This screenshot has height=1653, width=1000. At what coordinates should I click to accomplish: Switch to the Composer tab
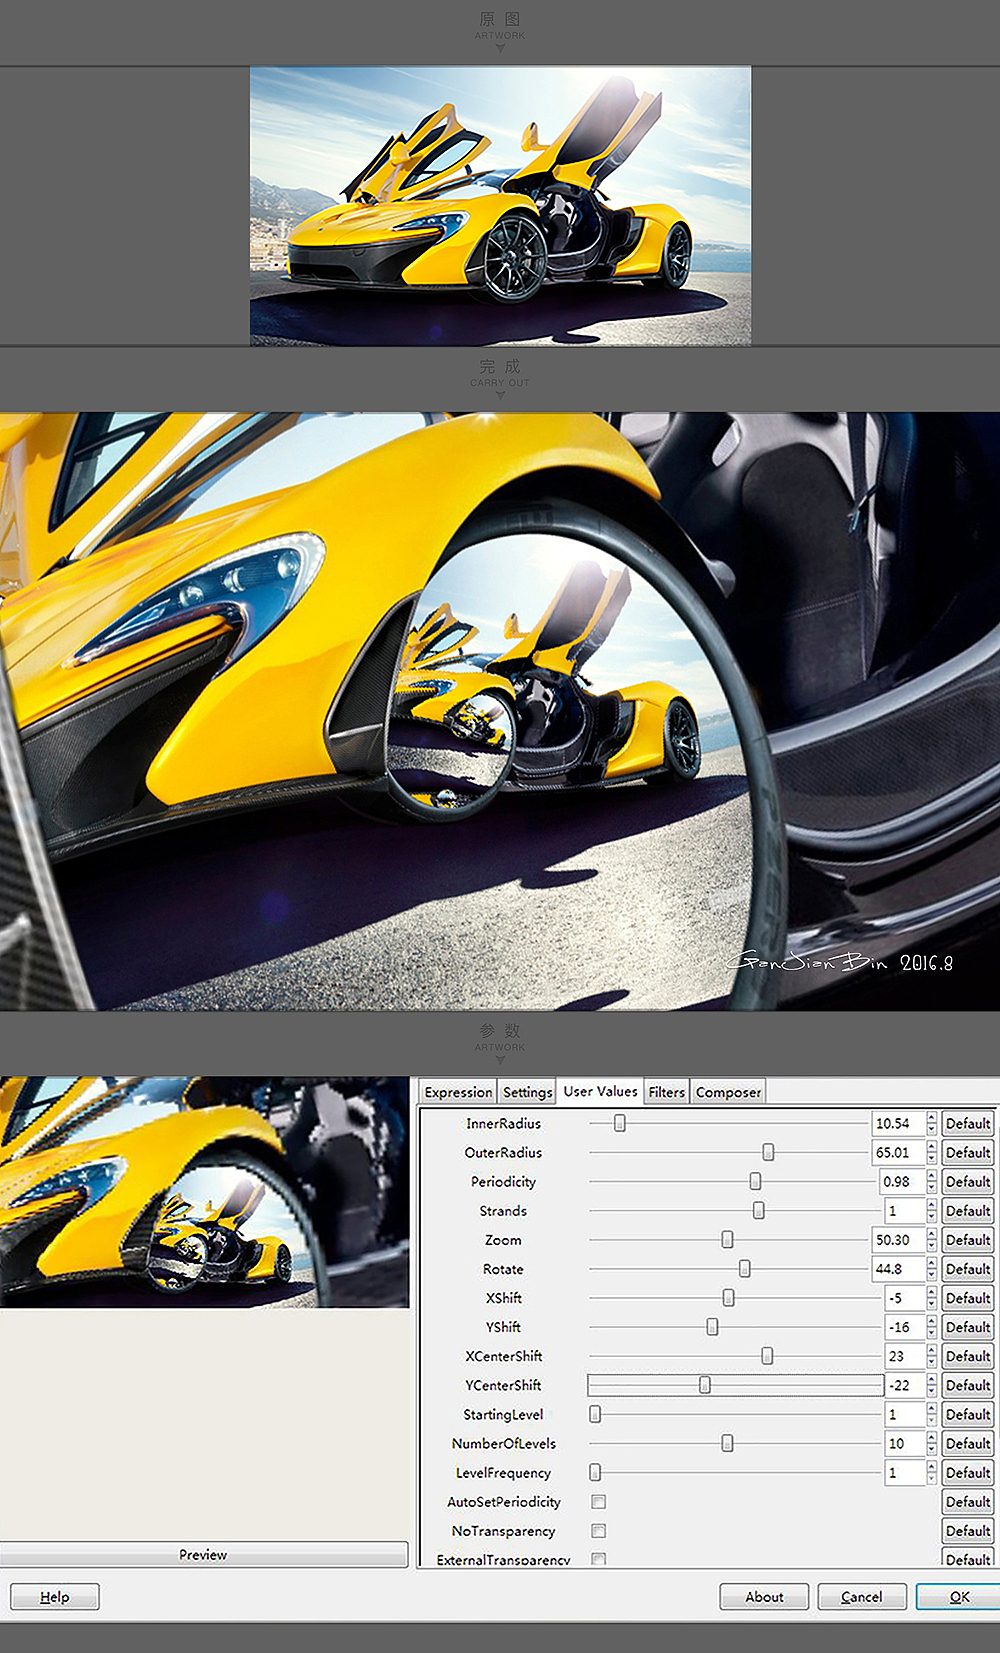[728, 1092]
